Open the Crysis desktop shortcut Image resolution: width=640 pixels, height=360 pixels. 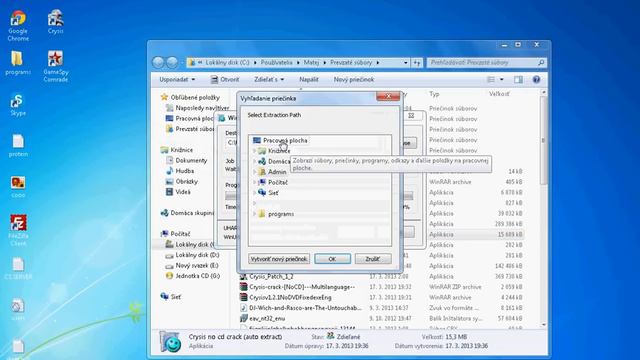(x=55, y=22)
